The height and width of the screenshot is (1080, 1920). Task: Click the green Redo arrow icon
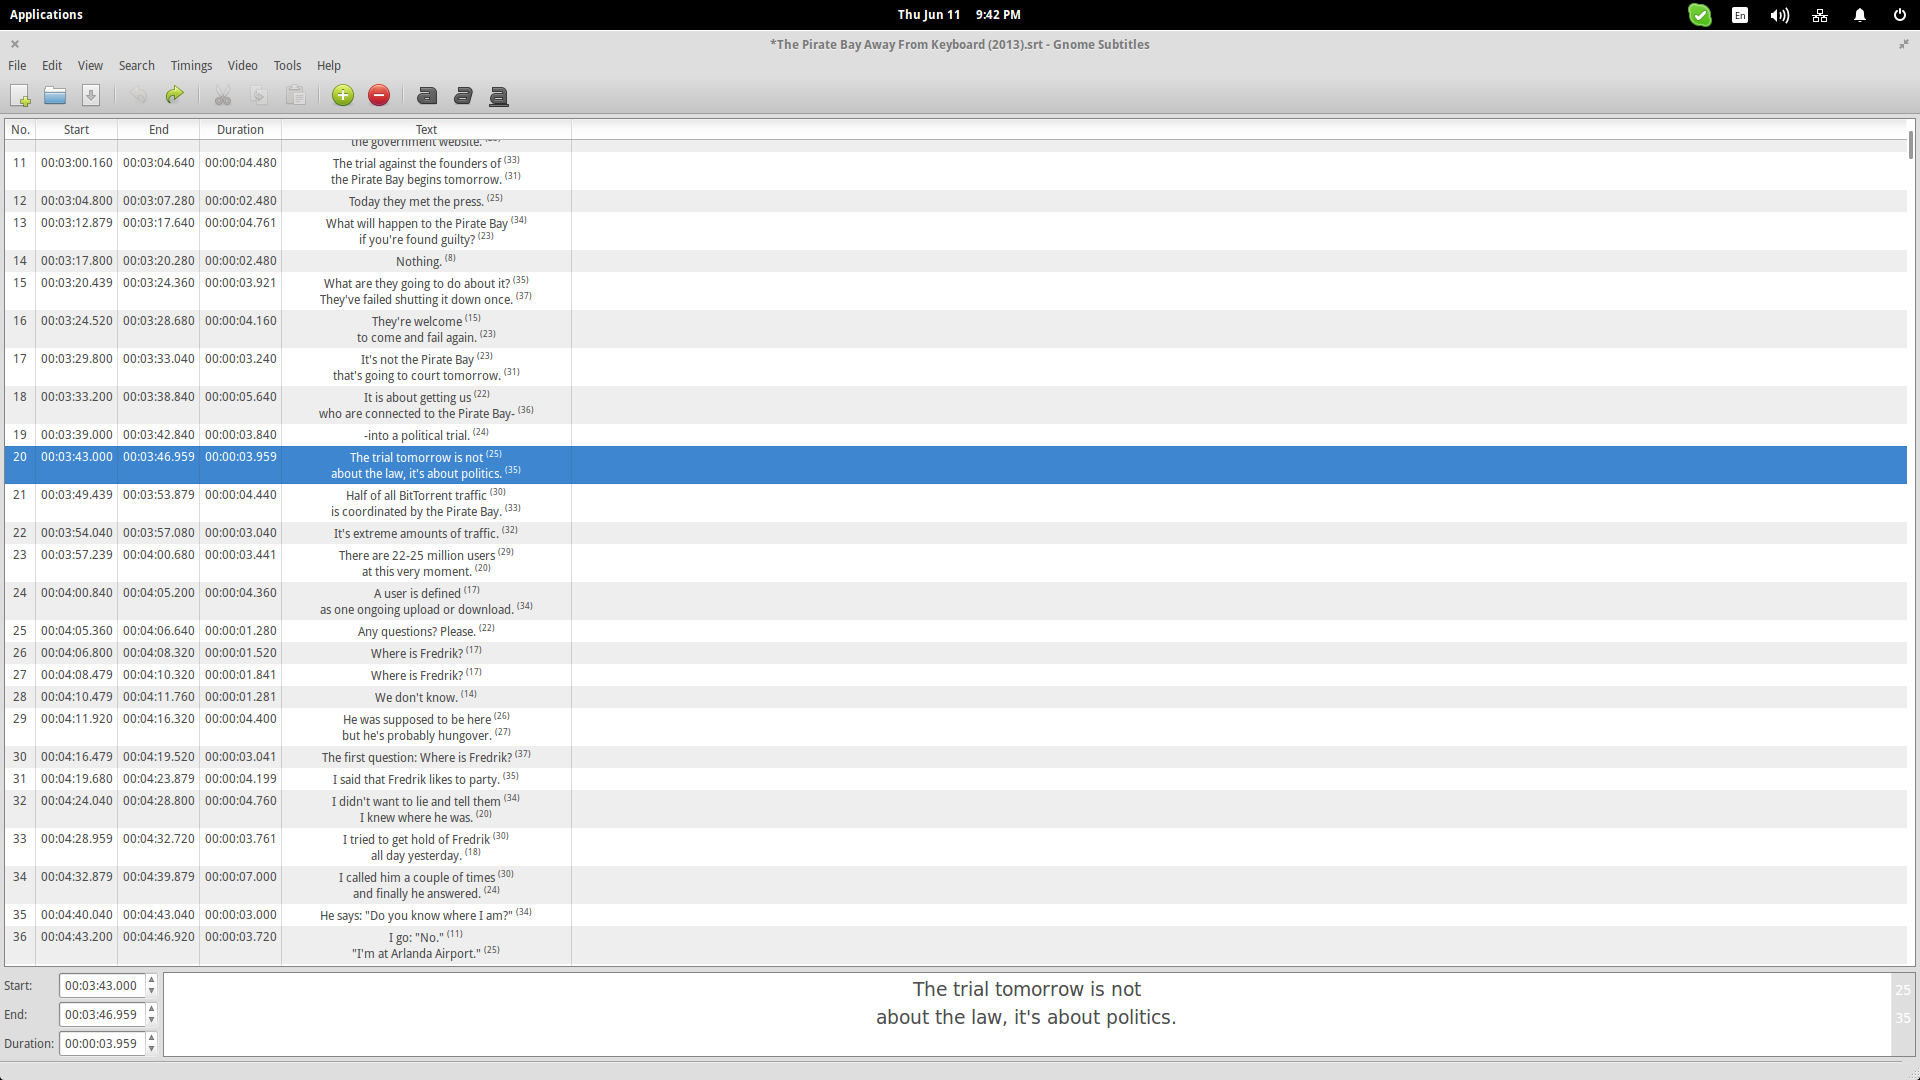point(175,95)
